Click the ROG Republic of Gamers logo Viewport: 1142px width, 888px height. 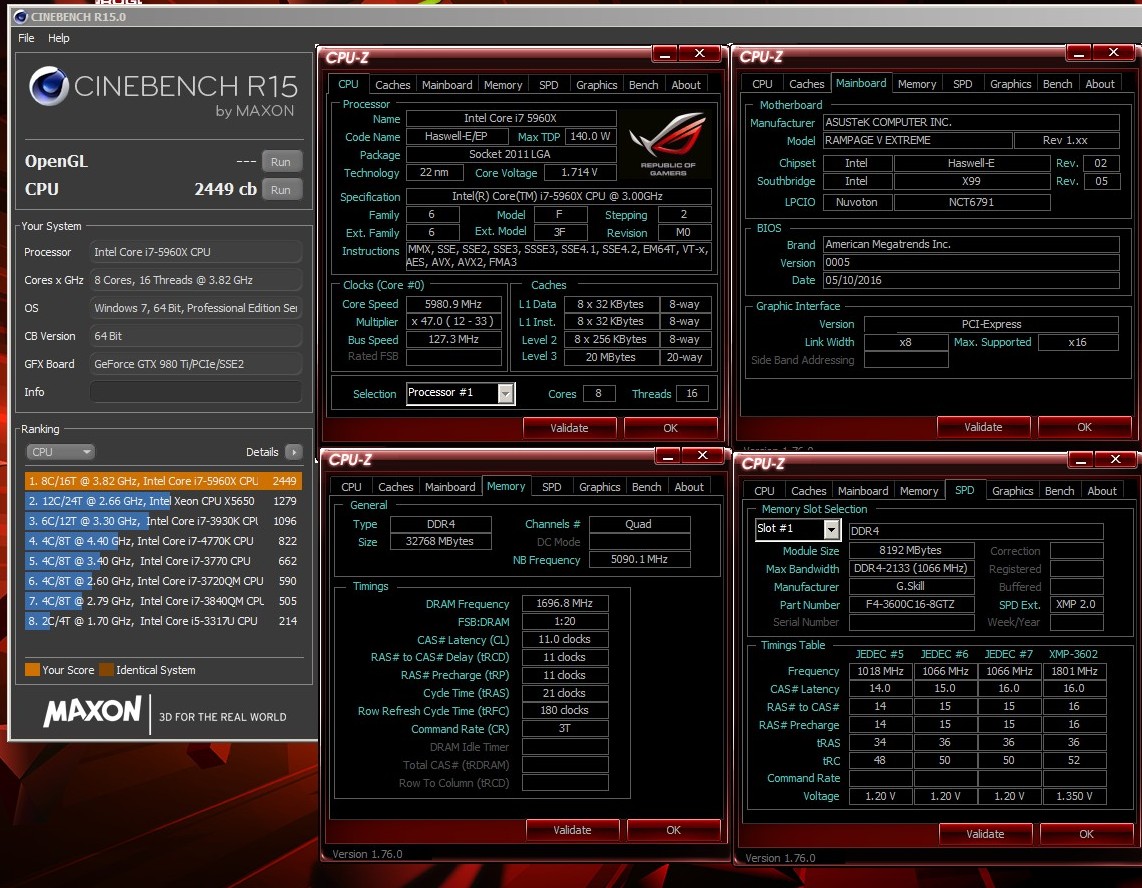(x=668, y=143)
